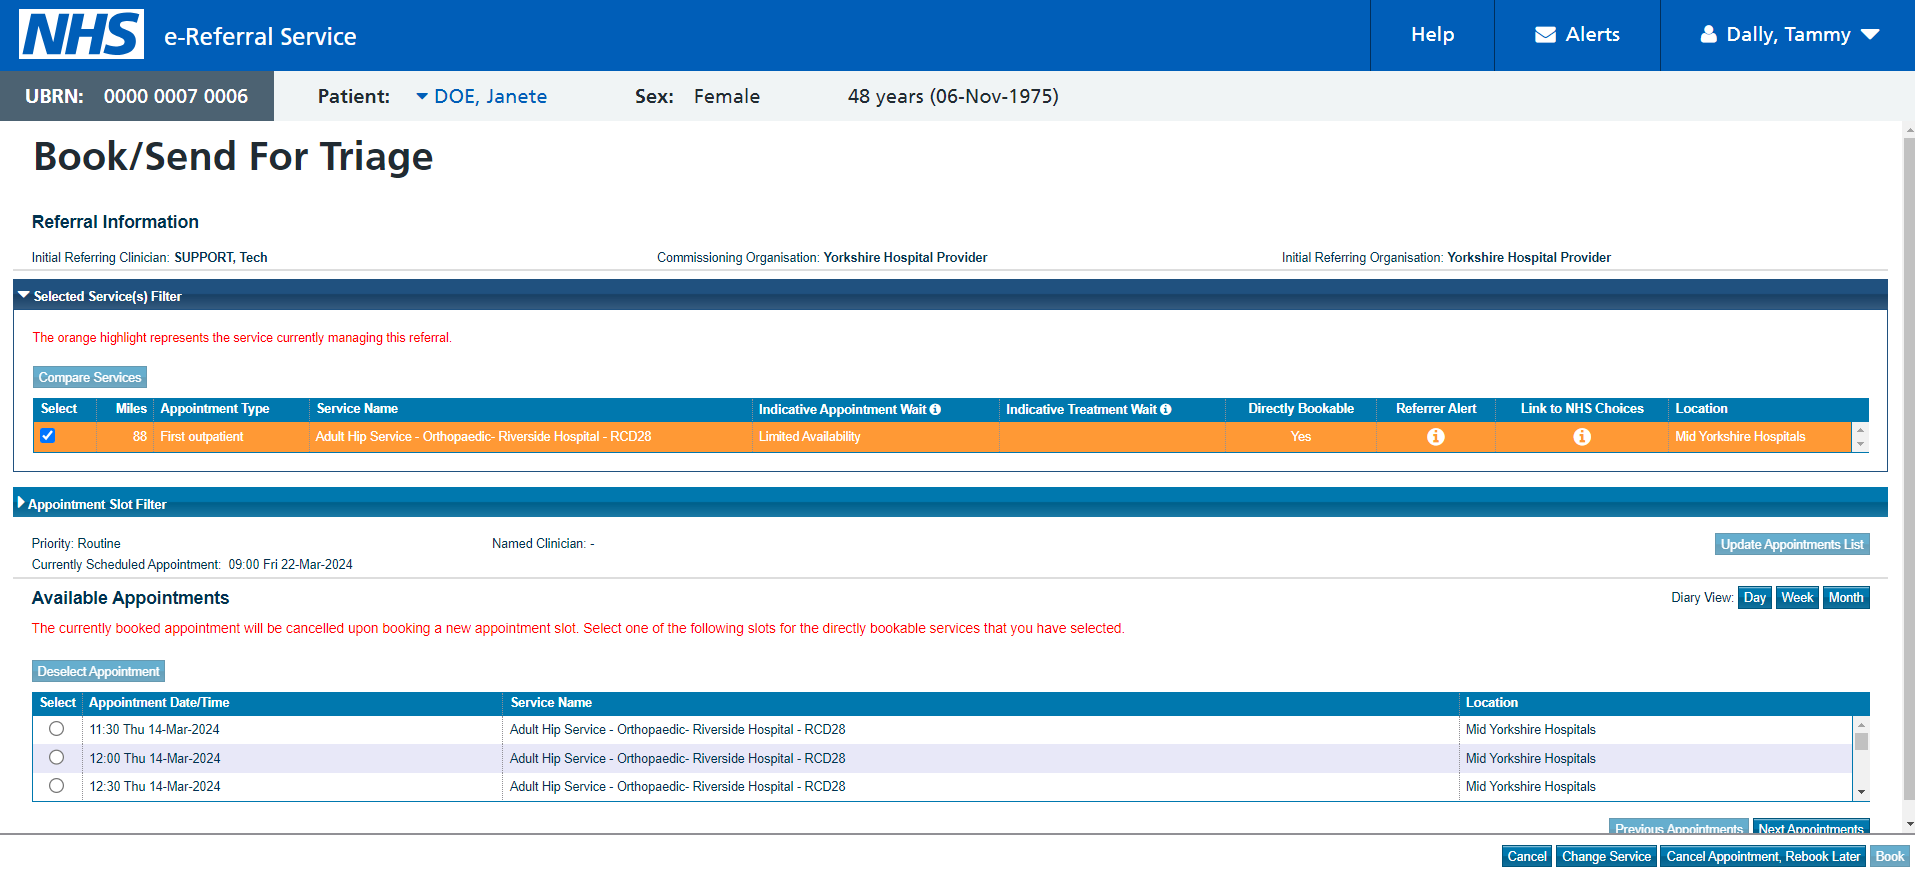Screen dimensions: 1915x872
Task: Click Cancel Appointment, Rebook Later
Action: 1762,856
